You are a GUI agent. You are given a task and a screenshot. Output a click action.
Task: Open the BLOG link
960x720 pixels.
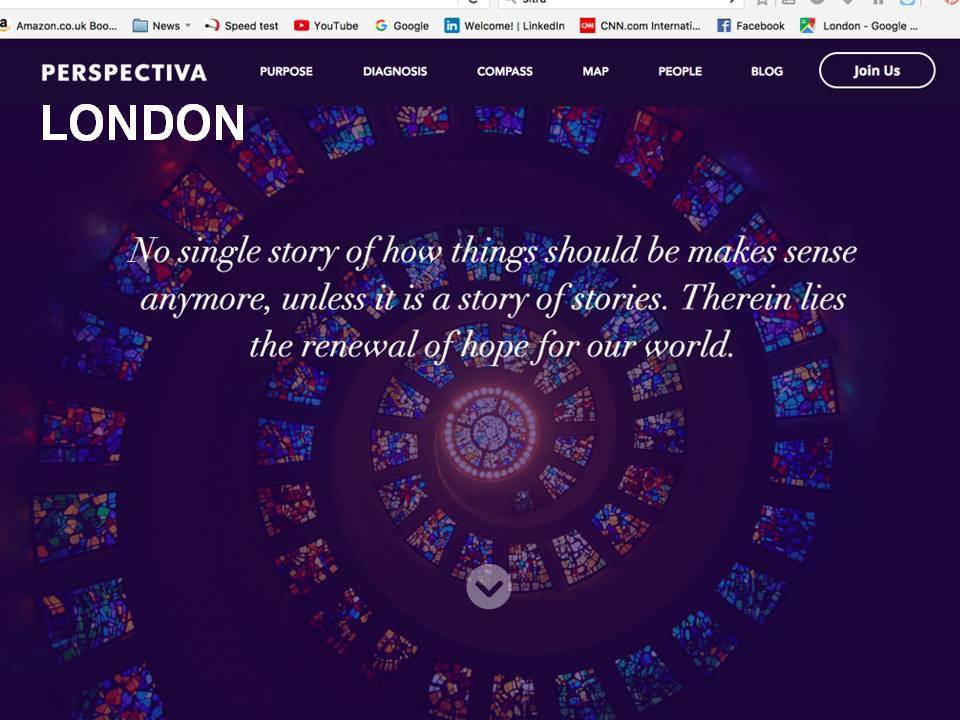(767, 71)
